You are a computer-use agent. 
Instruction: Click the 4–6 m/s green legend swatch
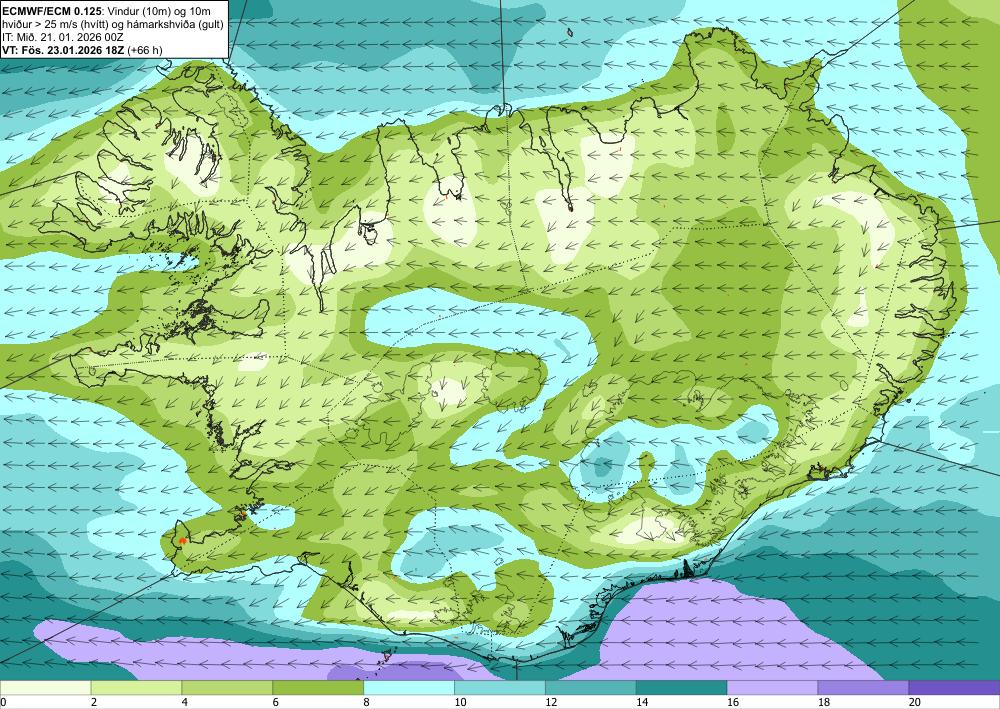227,688
